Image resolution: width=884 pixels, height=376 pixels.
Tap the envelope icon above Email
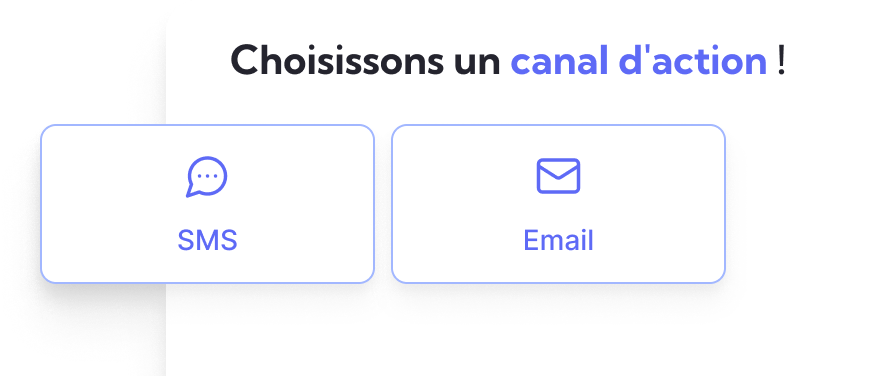click(558, 176)
